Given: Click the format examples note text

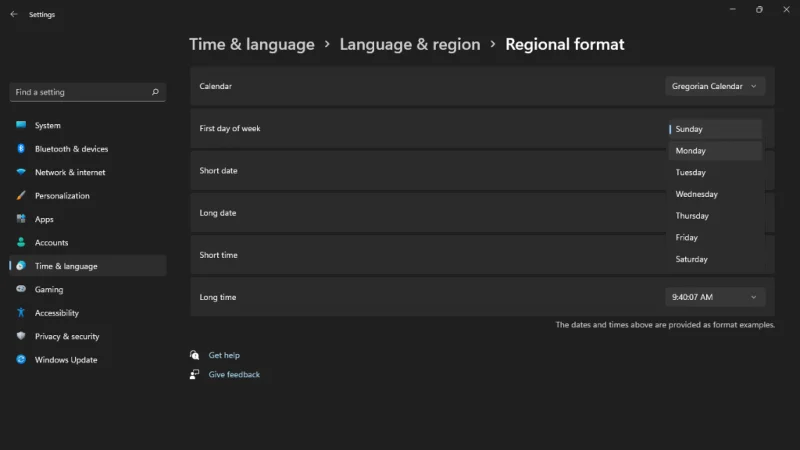Looking at the screenshot, I should (665, 324).
